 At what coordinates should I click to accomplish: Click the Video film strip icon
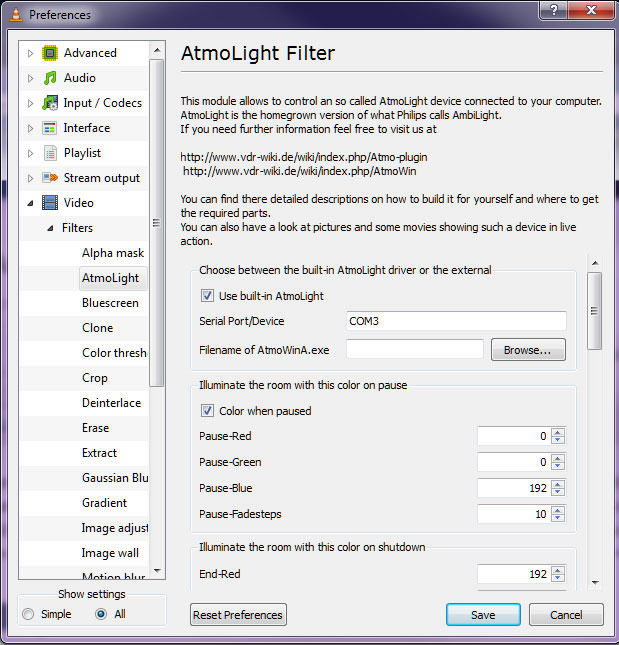coord(50,203)
